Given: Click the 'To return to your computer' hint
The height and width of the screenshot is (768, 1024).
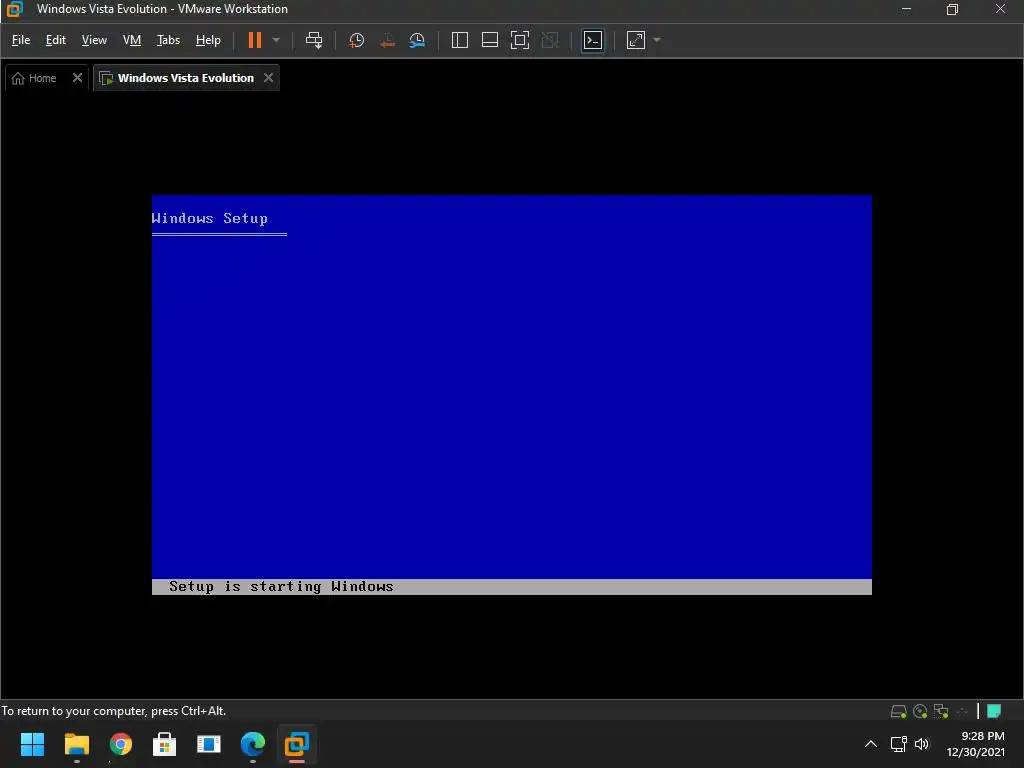Looking at the screenshot, I should pyautogui.click(x=114, y=711).
